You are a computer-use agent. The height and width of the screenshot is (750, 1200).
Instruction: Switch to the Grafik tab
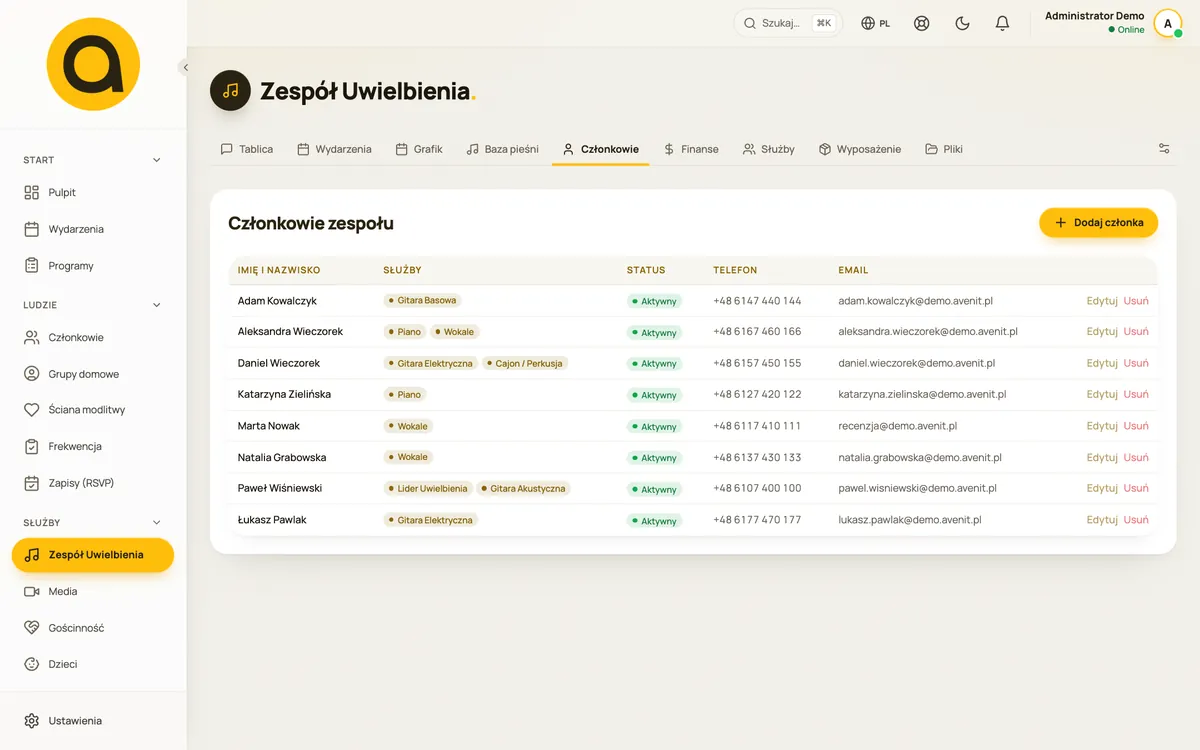coord(419,149)
